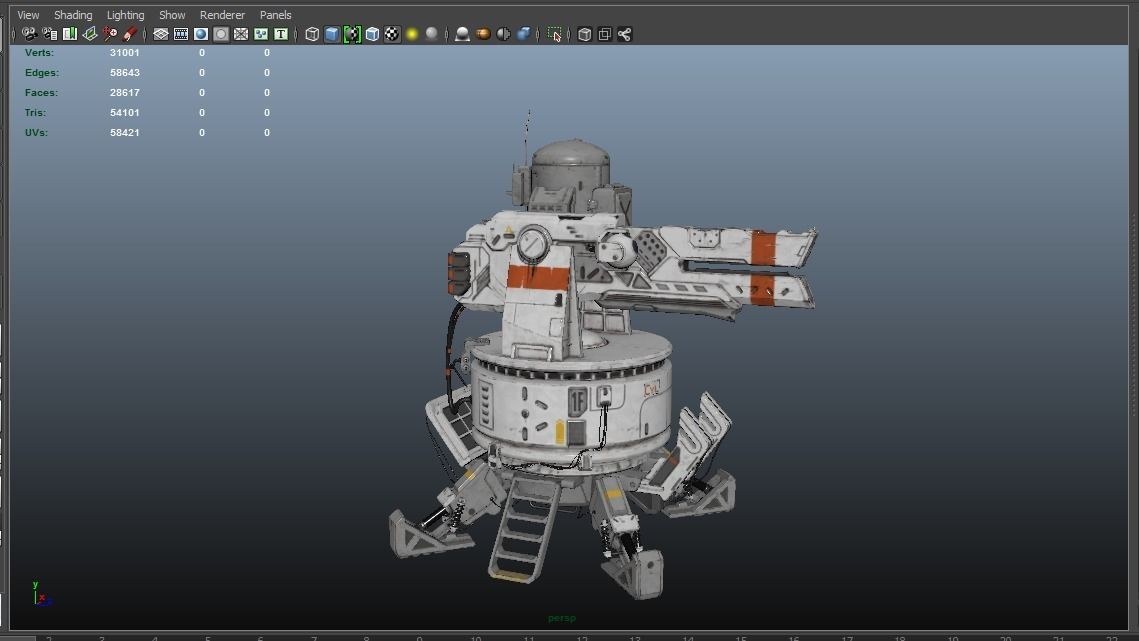Select the camera selection icon on the panel toolbar
Image resolution: width=1139 pixels, height=641 pixels.
click(x=30, y=34)
